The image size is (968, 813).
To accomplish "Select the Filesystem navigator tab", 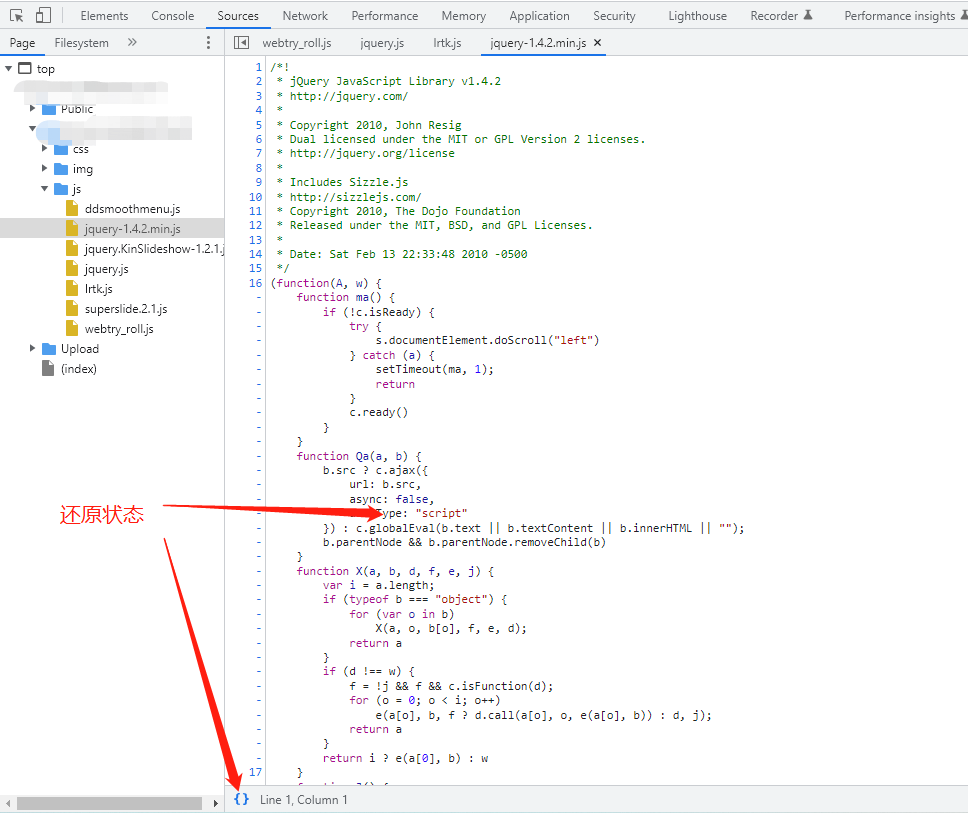I will tap(82, 43).
